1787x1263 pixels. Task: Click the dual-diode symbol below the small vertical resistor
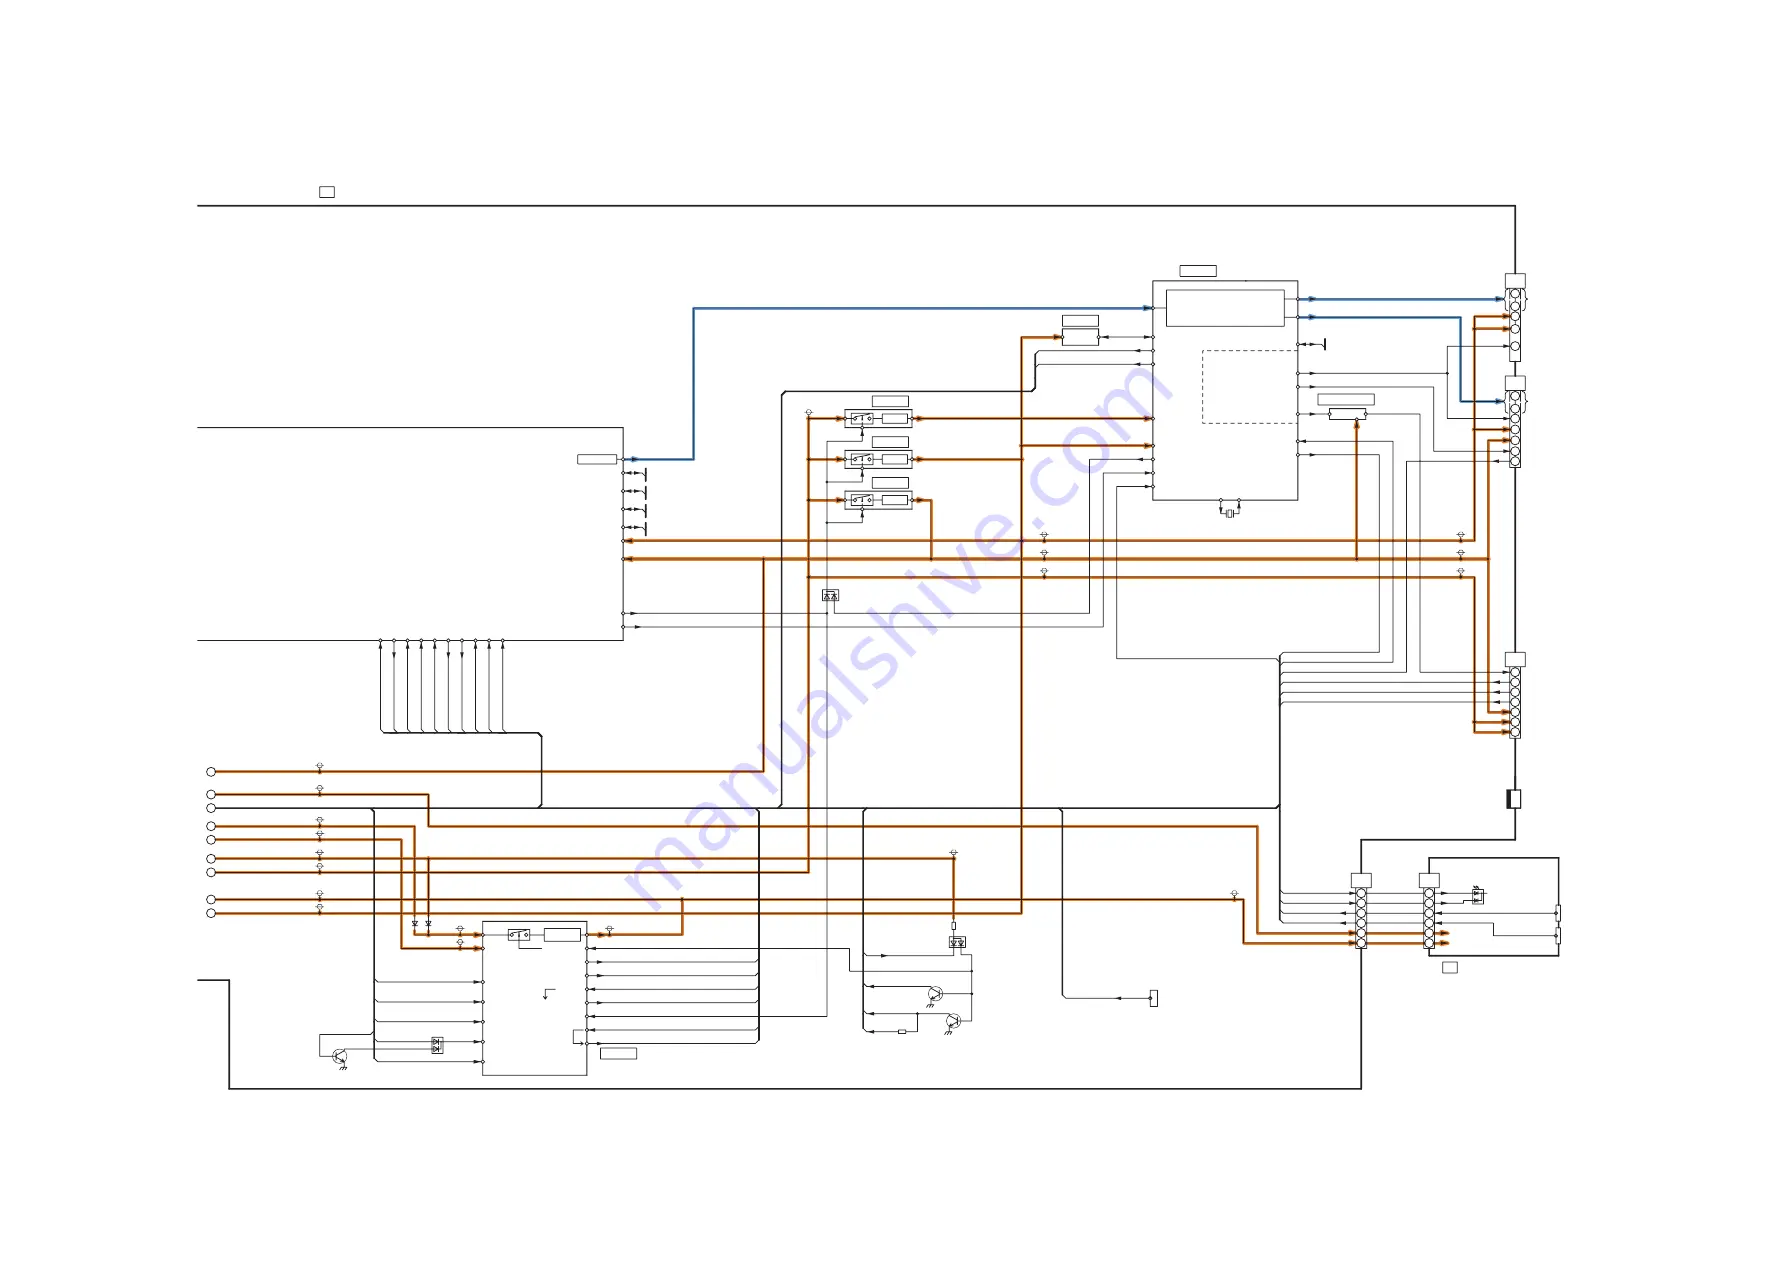tap(957, 942)
